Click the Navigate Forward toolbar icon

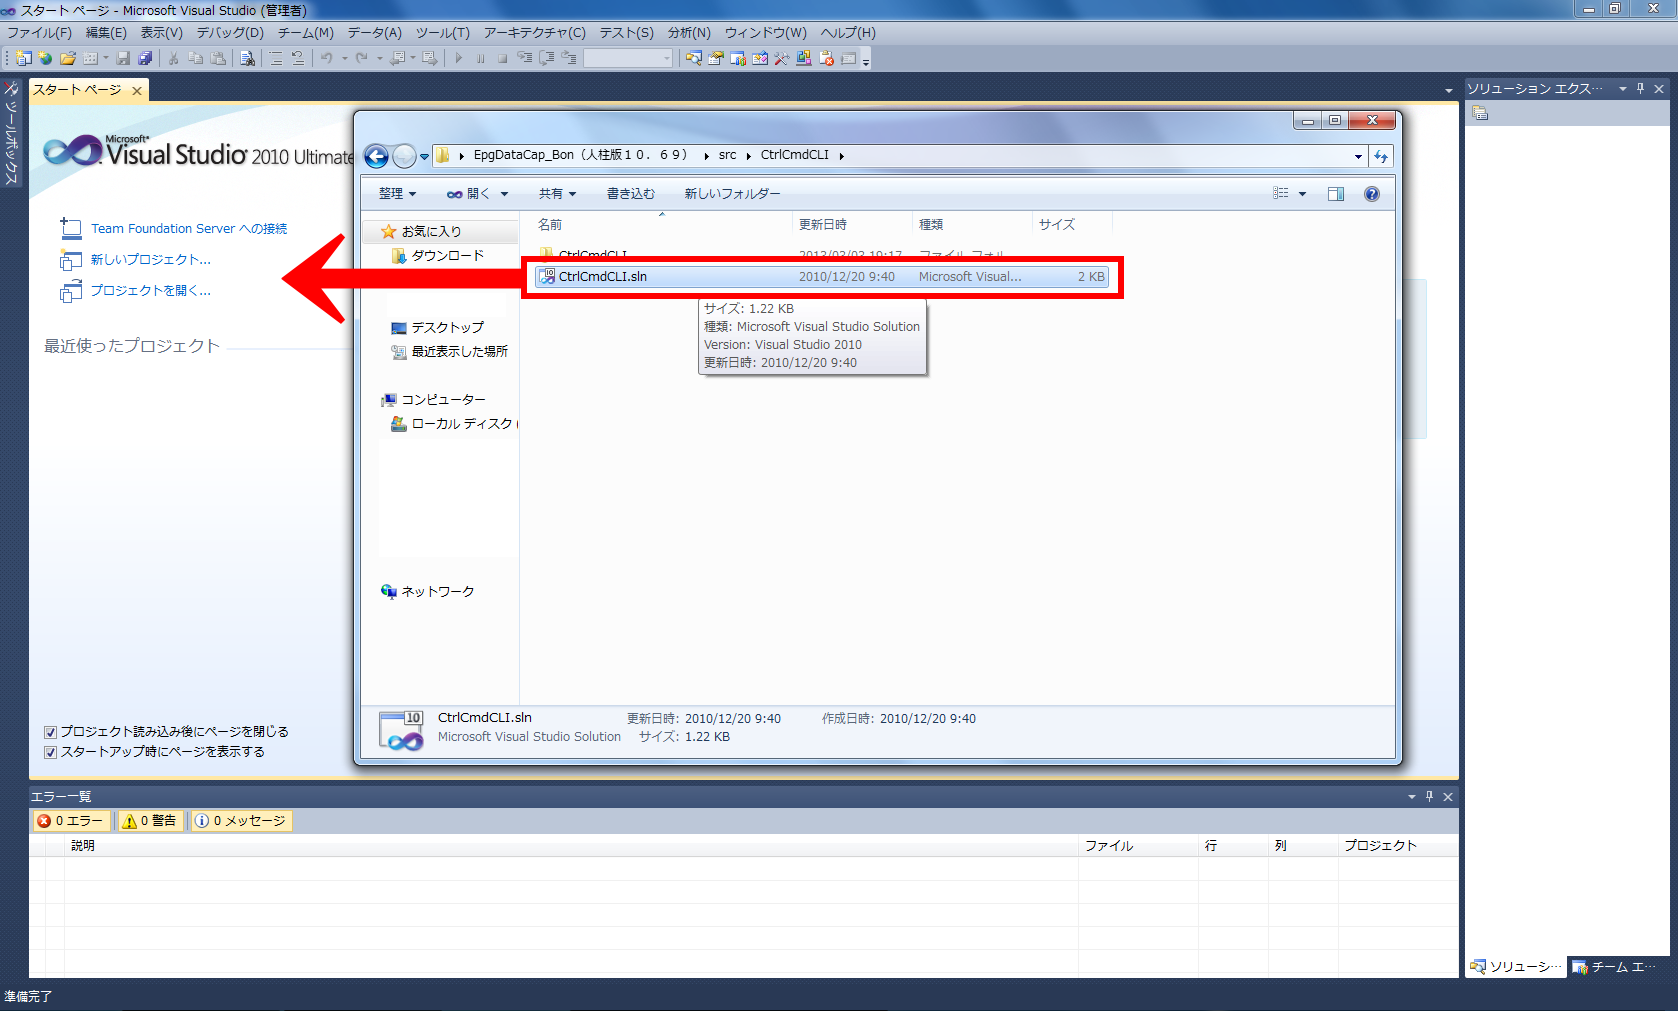click(430, 58)
